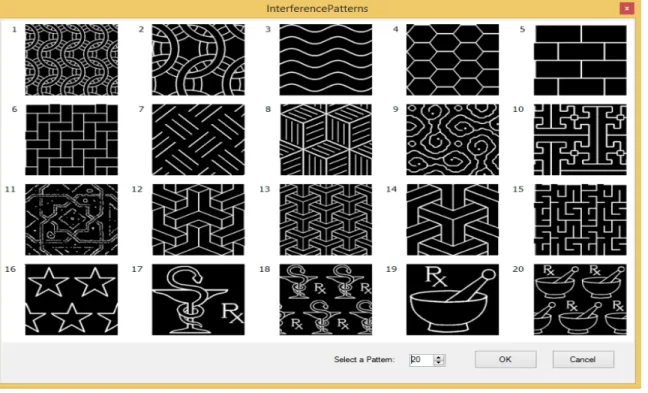Image resolution: width=648 pixels, height=393 pixels.
Task: Select pattern 18 tiled Hygieia Rx symbols
Action: [x=326, y=300]
